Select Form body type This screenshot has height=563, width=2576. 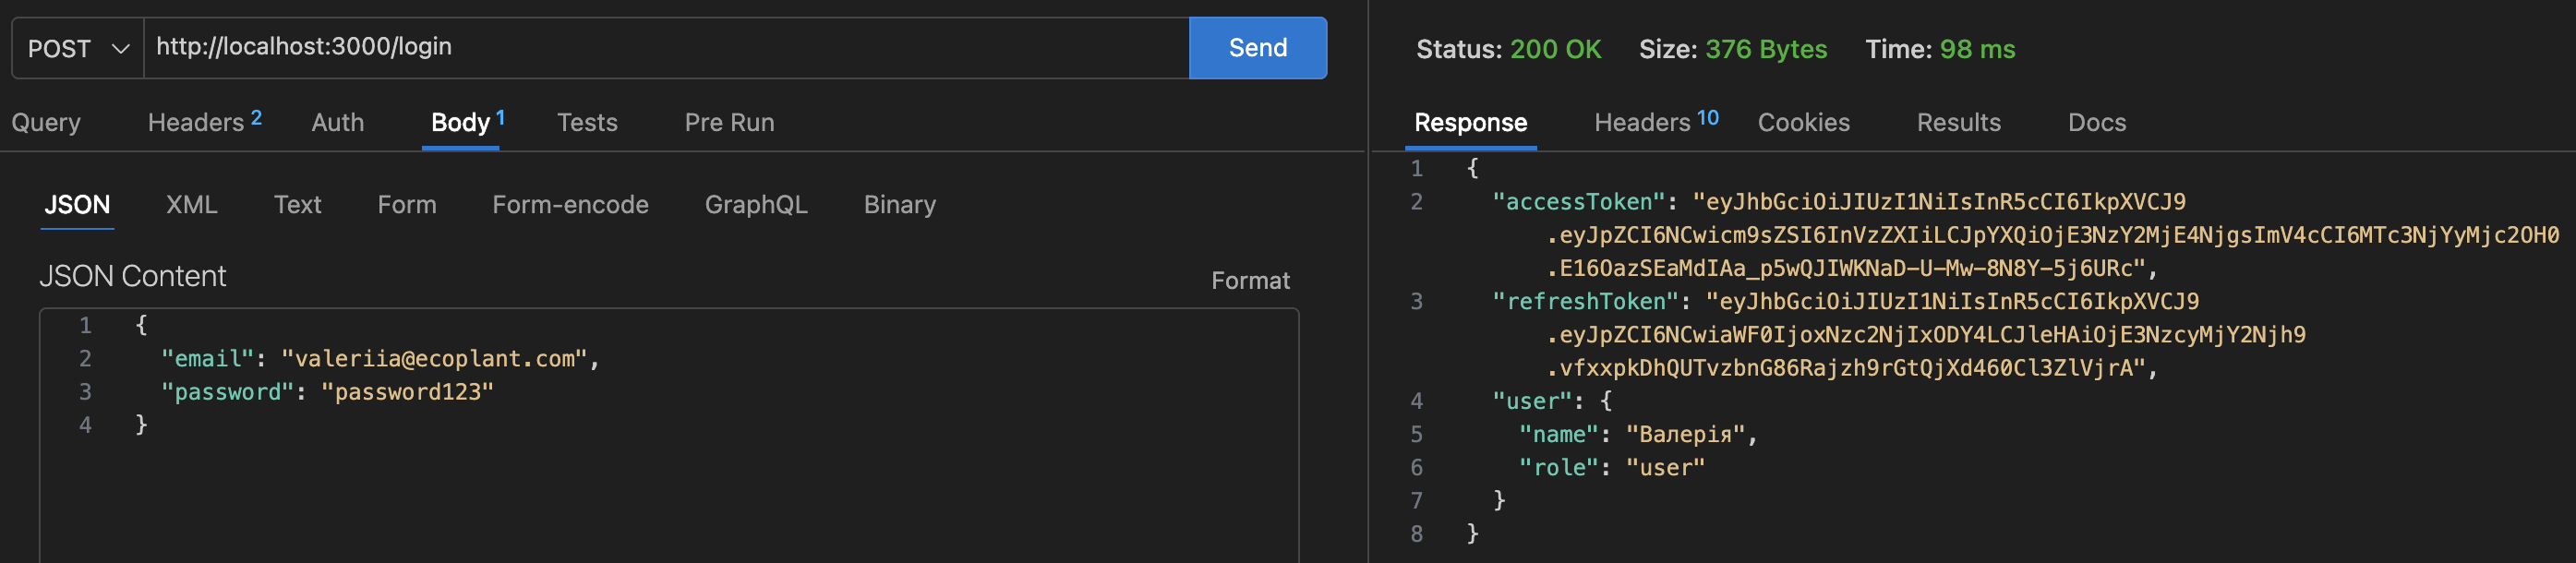pyautogui.click(x=407, y=204)
